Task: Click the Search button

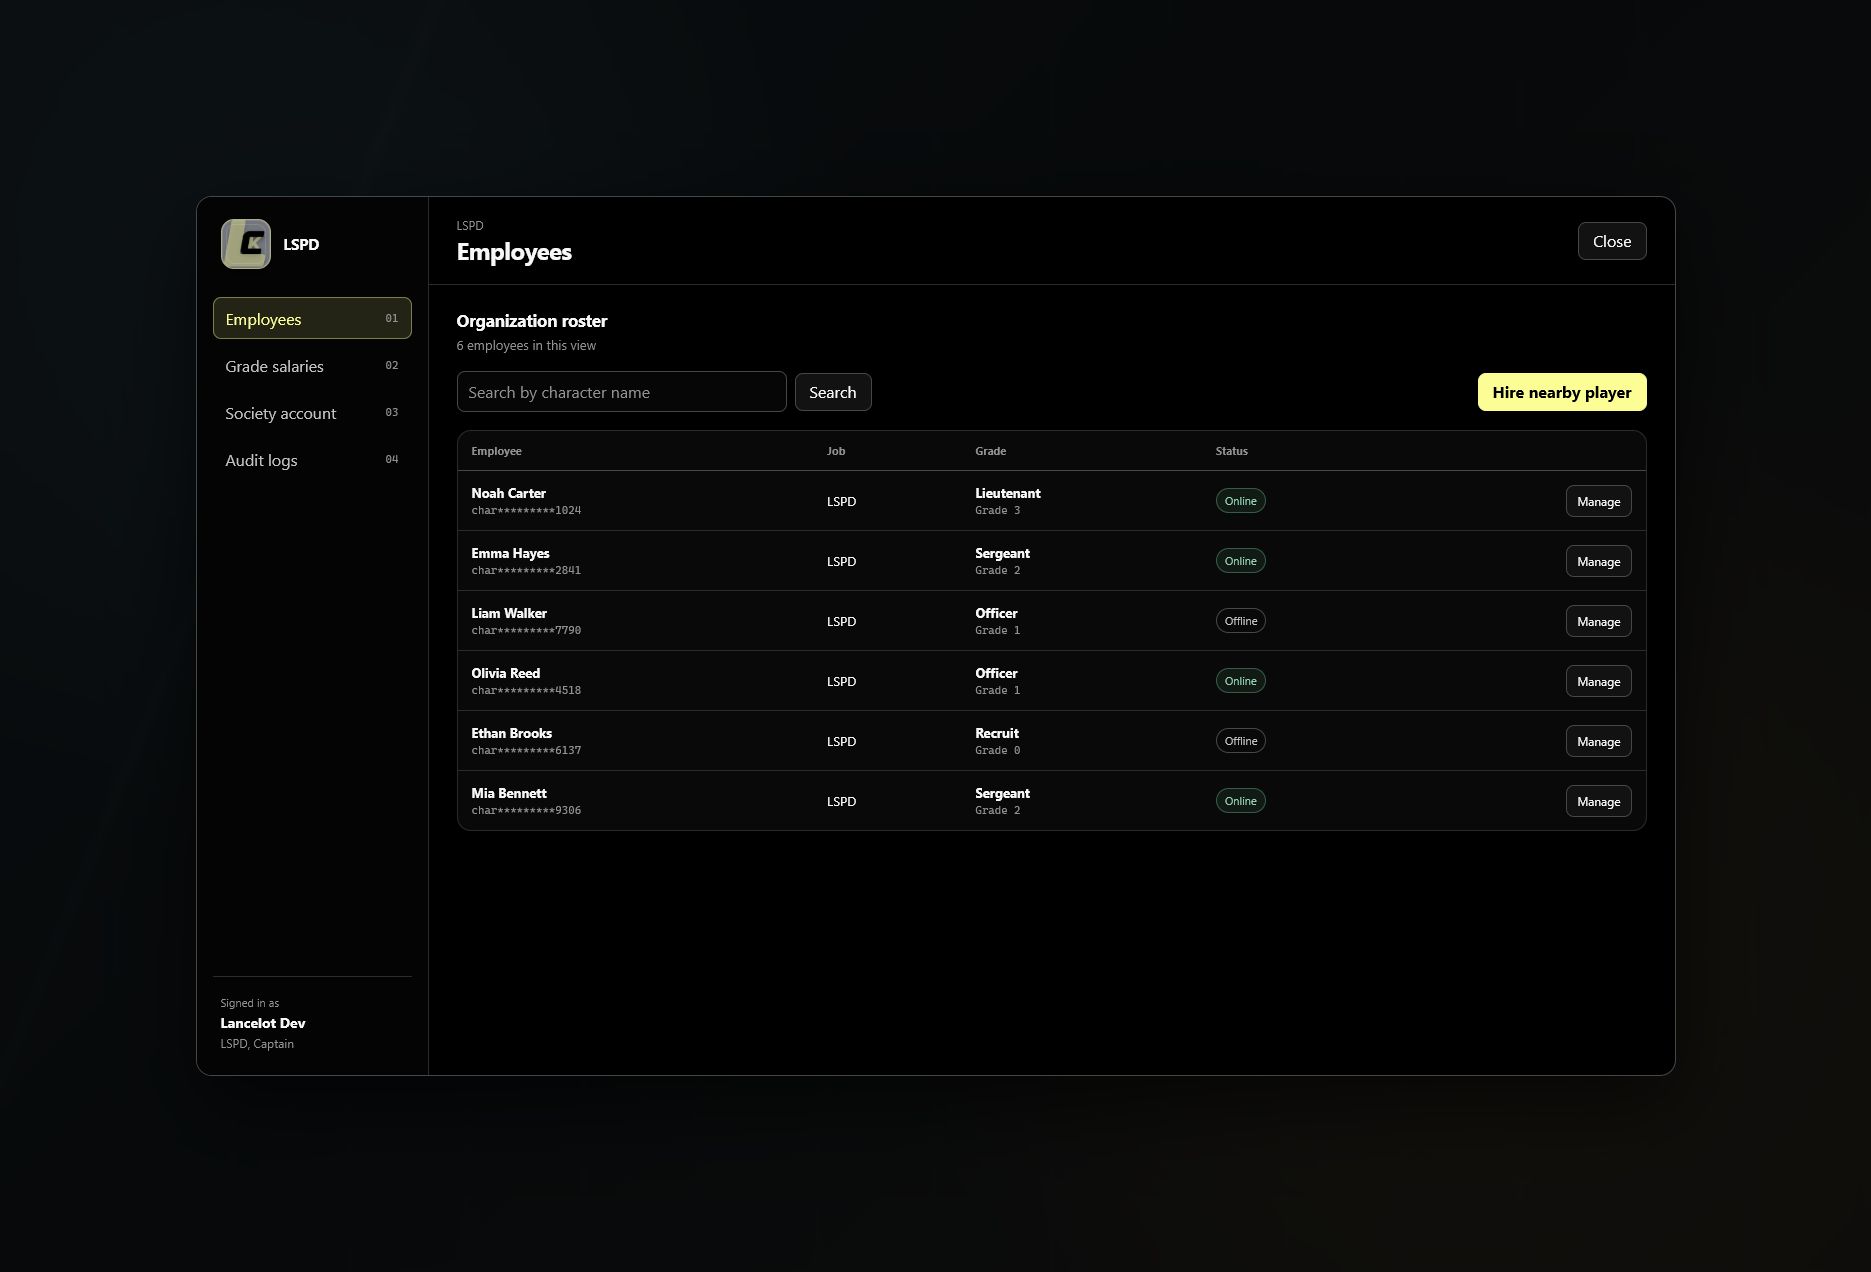Action: (x=833, y=392)
